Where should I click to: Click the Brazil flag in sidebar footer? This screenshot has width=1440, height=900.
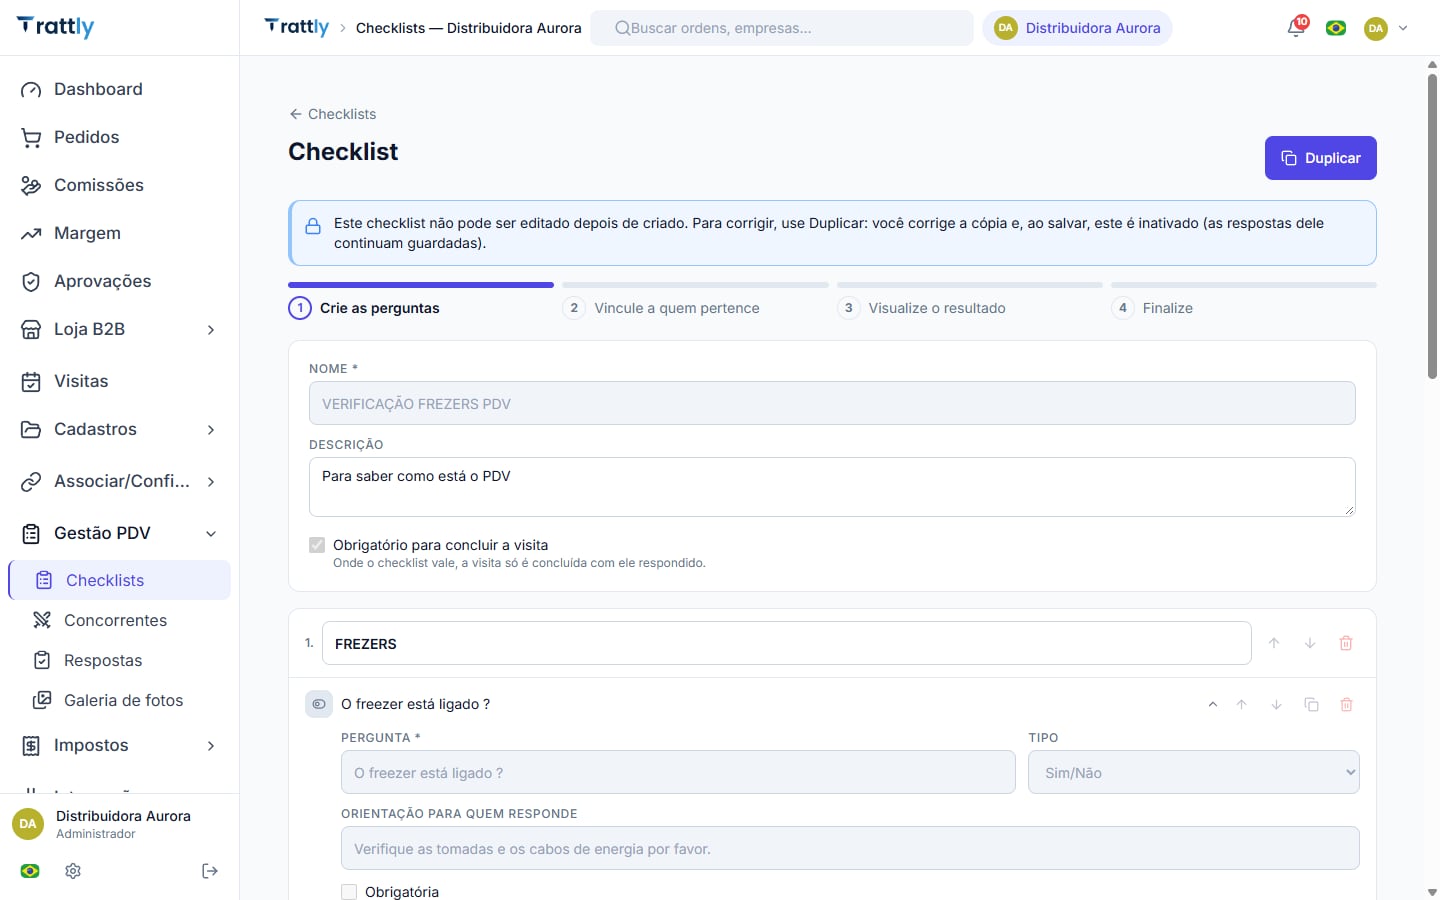coord(30,871)
